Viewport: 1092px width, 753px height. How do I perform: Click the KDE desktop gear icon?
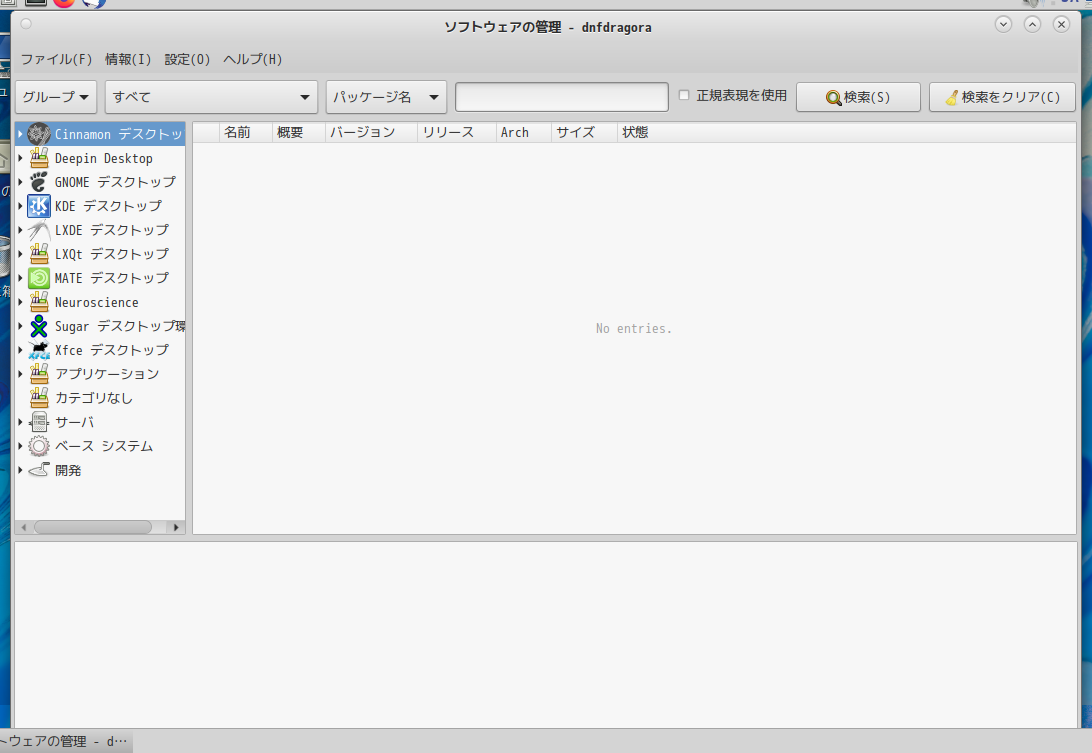(x=39, y=206)
